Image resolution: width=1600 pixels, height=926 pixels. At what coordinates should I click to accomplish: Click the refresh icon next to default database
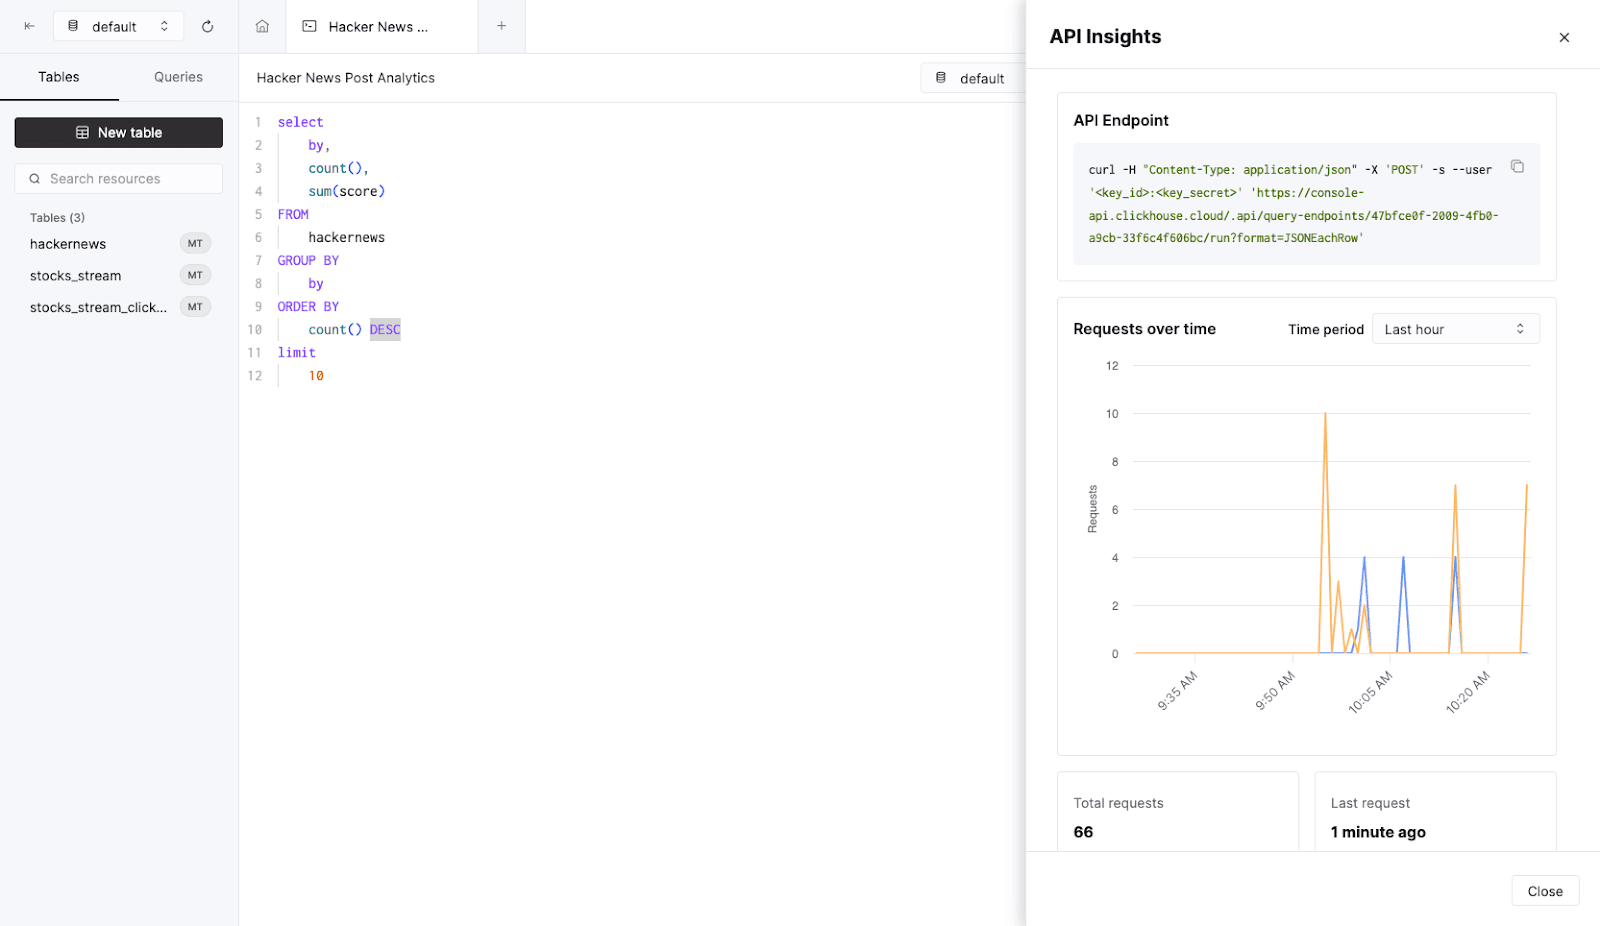208,26
